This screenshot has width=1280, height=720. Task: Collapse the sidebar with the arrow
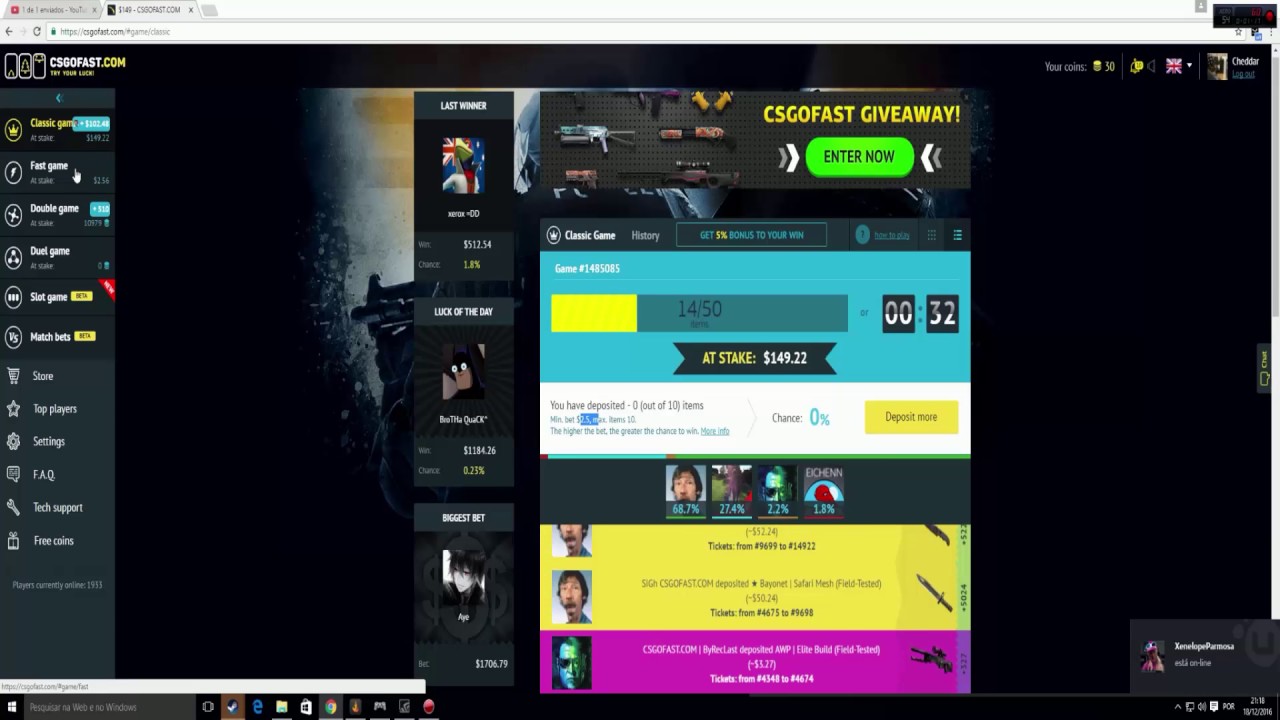[x=58, y=98]
